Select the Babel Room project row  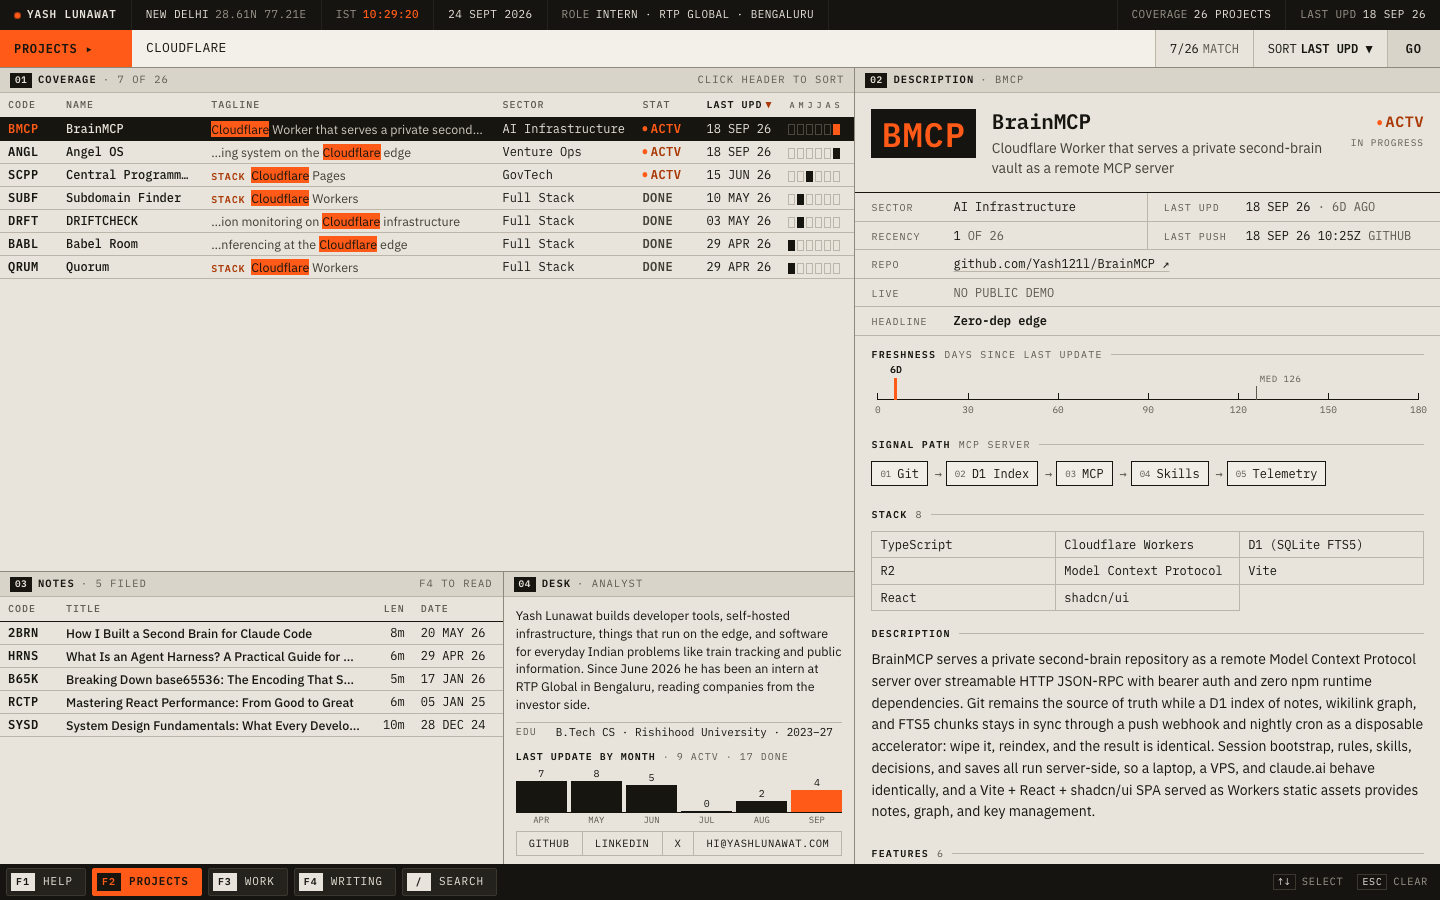427,244
